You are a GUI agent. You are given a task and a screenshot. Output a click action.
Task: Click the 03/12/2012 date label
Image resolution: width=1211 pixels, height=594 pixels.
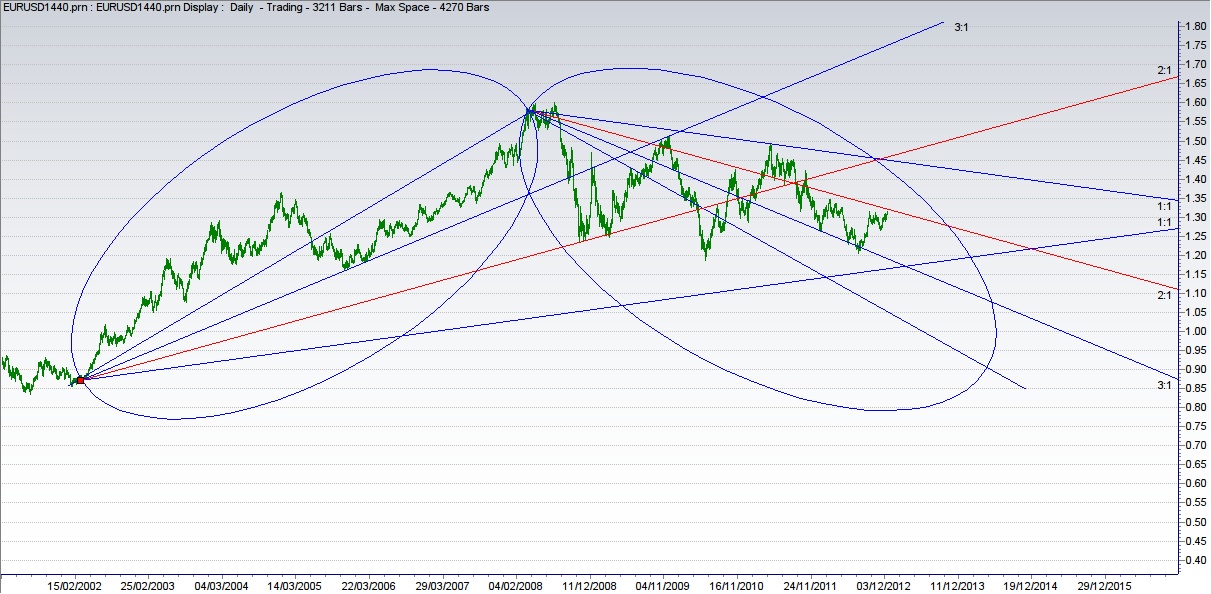click(883, 585)
